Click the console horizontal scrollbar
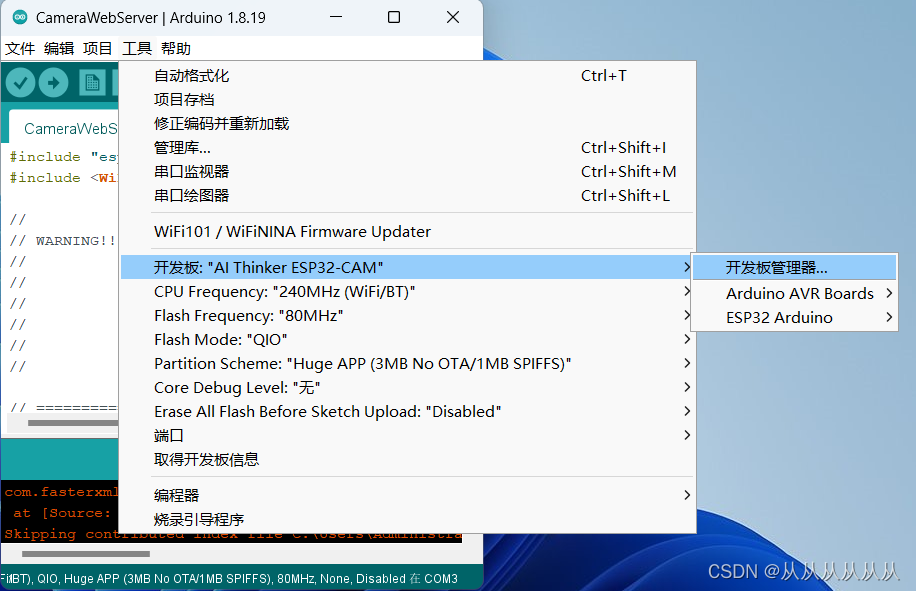The image size is (916, 591). pyautogui.click(x=86, y=554)
